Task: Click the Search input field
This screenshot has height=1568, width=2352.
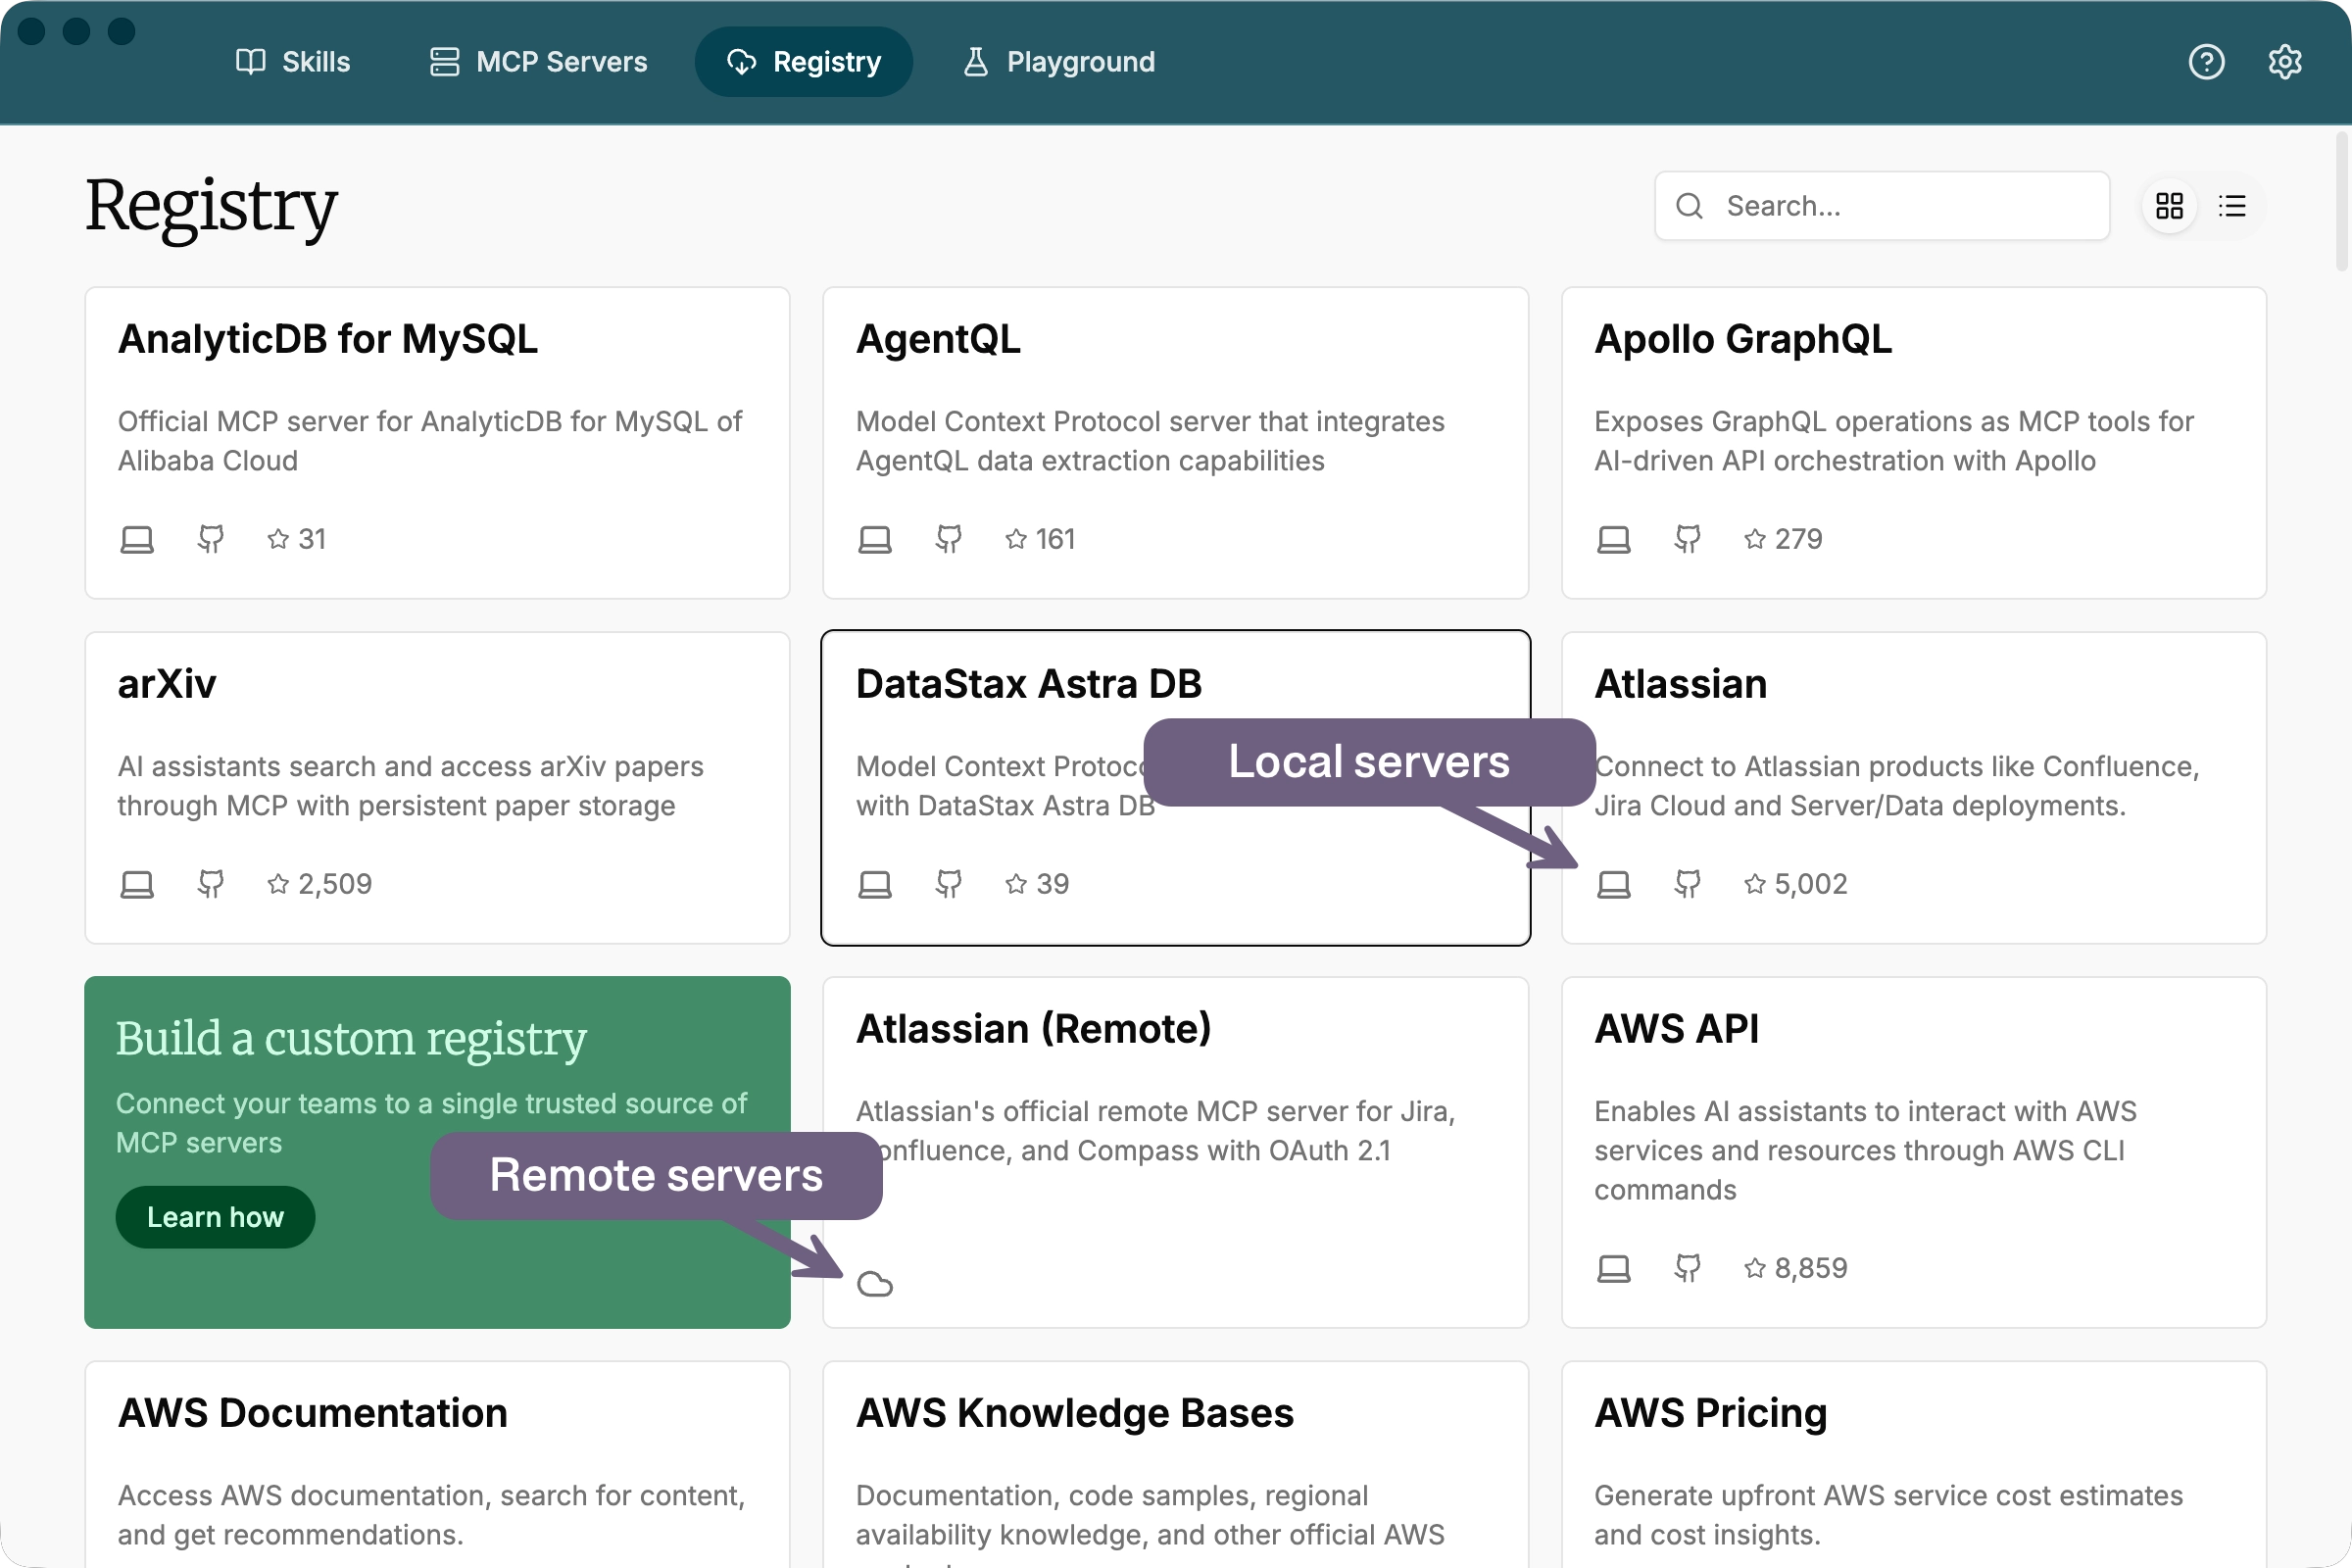Action: (x=1882, y=206)
